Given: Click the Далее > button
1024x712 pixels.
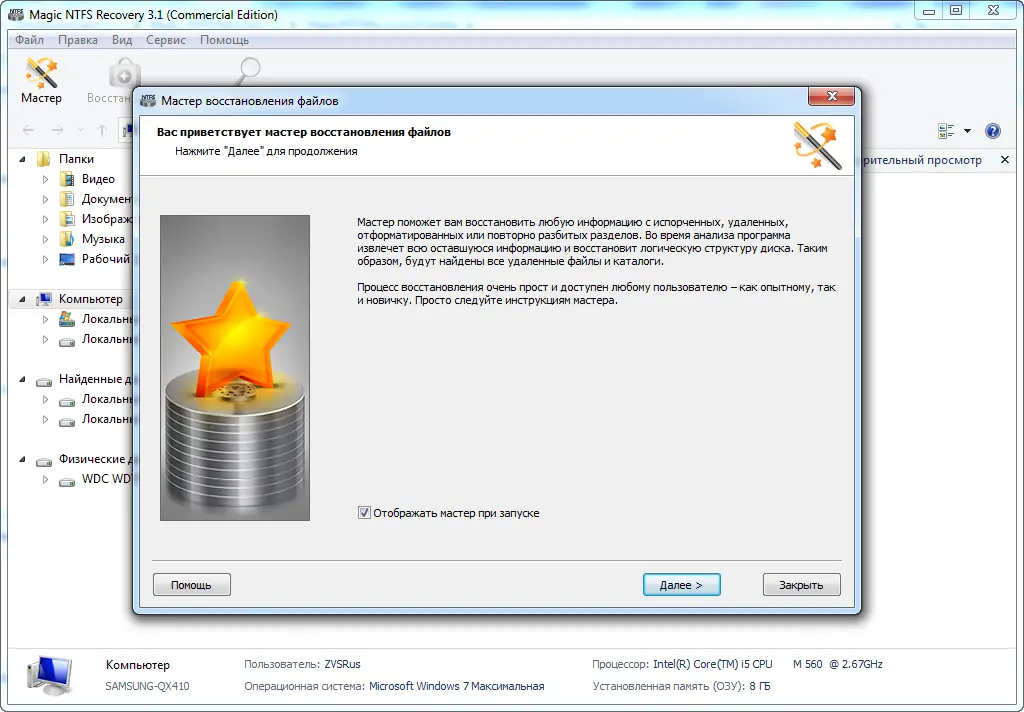Looking at the screenshot, I should click(x=681, y=585).
